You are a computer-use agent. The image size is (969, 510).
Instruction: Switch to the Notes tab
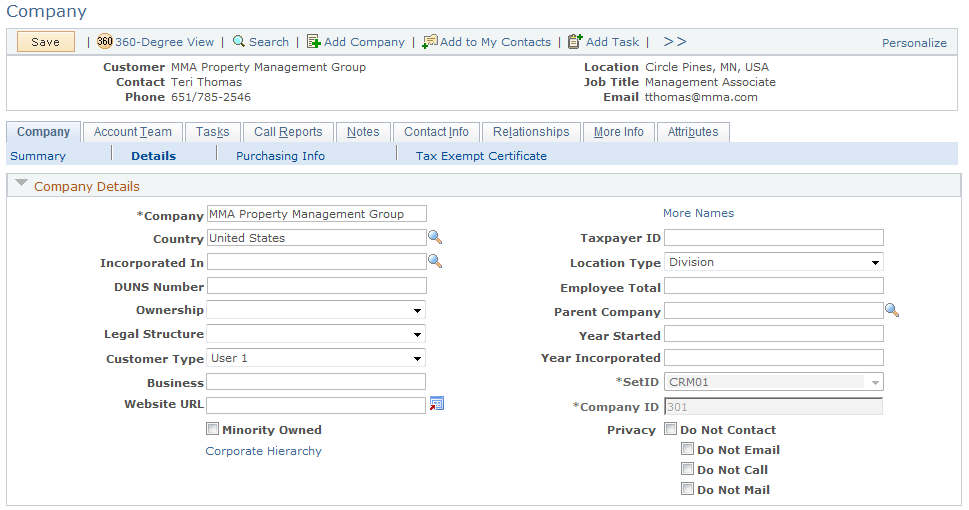[x=363, y=132]
